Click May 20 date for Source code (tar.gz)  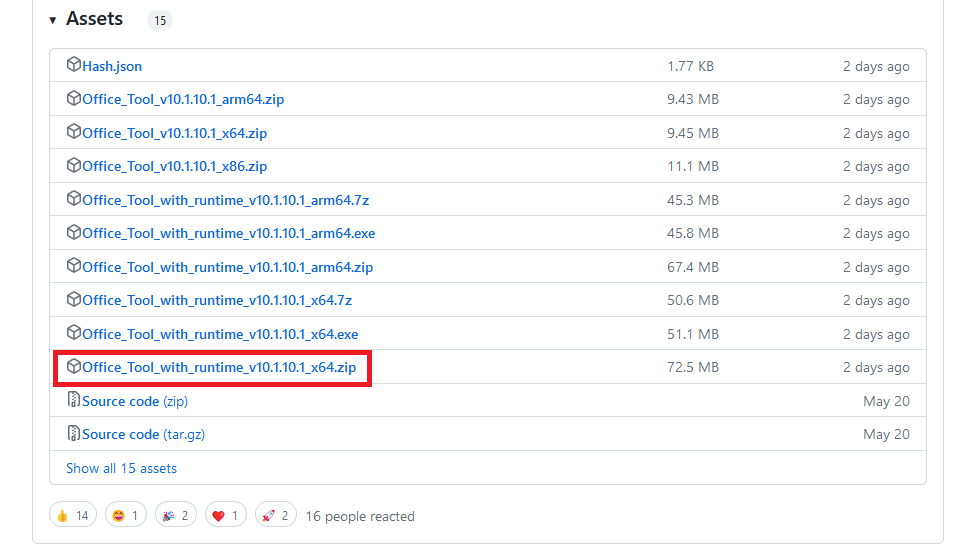[x=887, y=435]
